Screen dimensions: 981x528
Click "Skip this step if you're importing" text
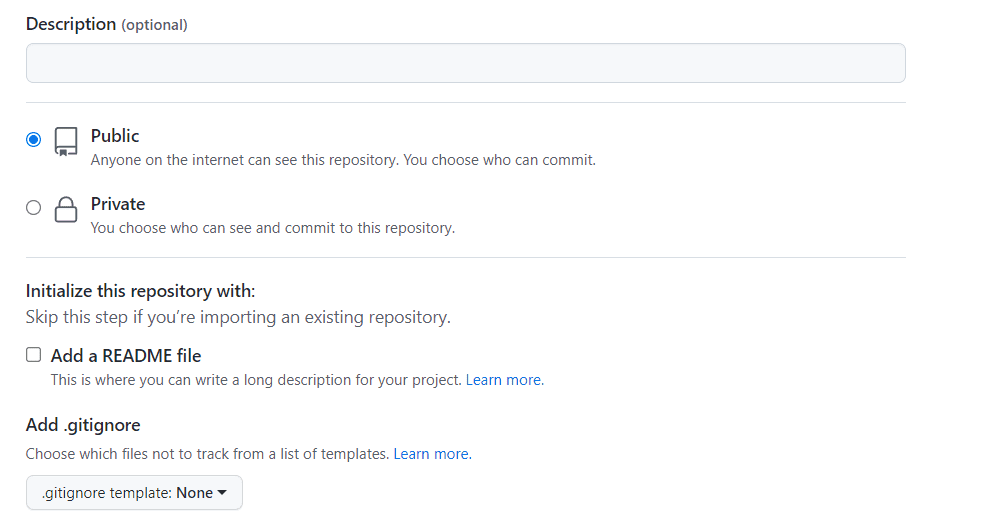238,318
